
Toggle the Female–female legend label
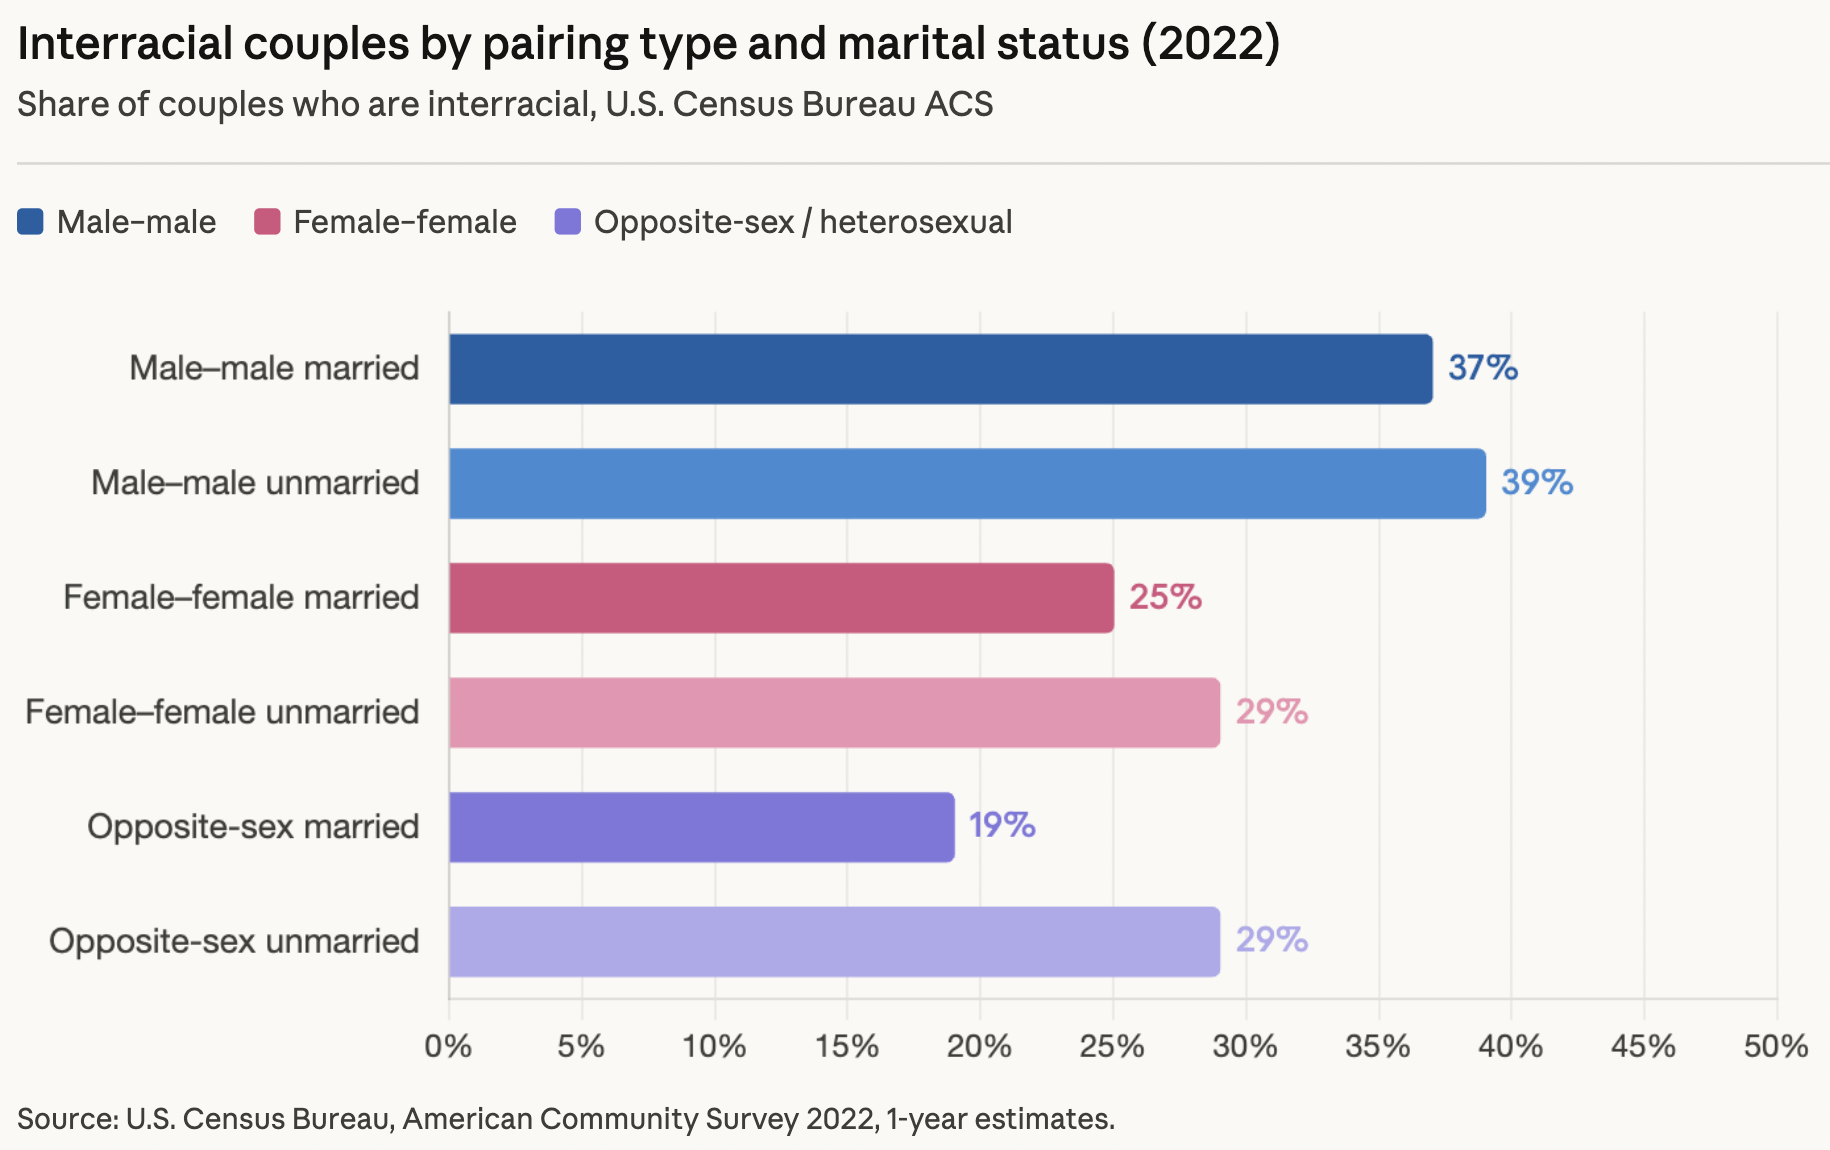pos(405,222)
